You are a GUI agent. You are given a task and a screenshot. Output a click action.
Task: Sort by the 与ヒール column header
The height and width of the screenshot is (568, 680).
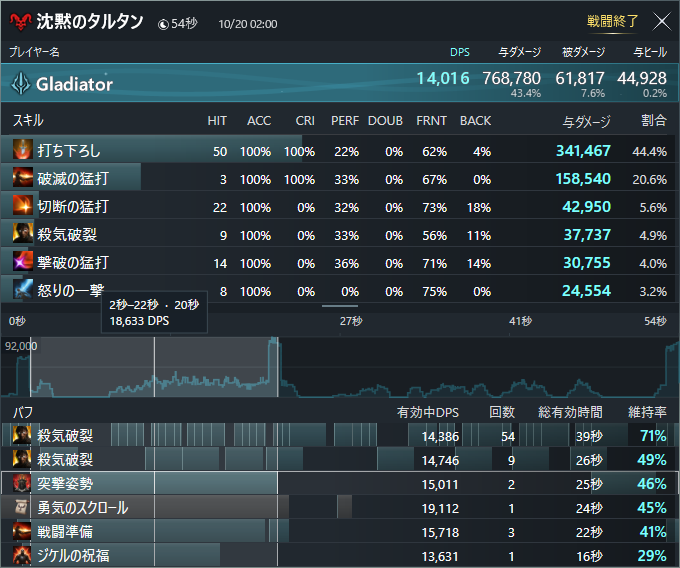click(650, 52)
